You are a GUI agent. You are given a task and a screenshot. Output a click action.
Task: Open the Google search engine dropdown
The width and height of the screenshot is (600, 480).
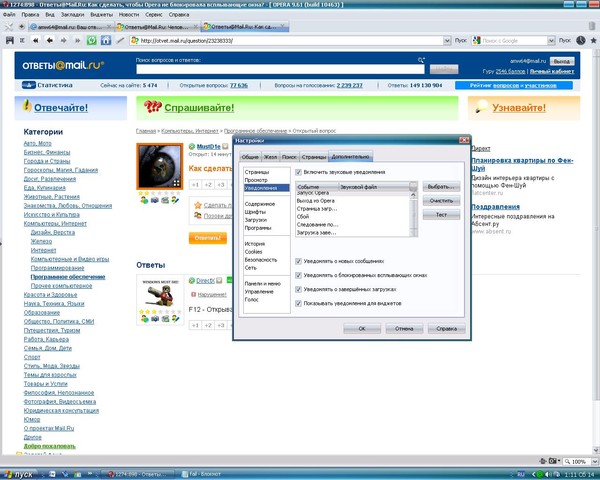click(551, 41)
